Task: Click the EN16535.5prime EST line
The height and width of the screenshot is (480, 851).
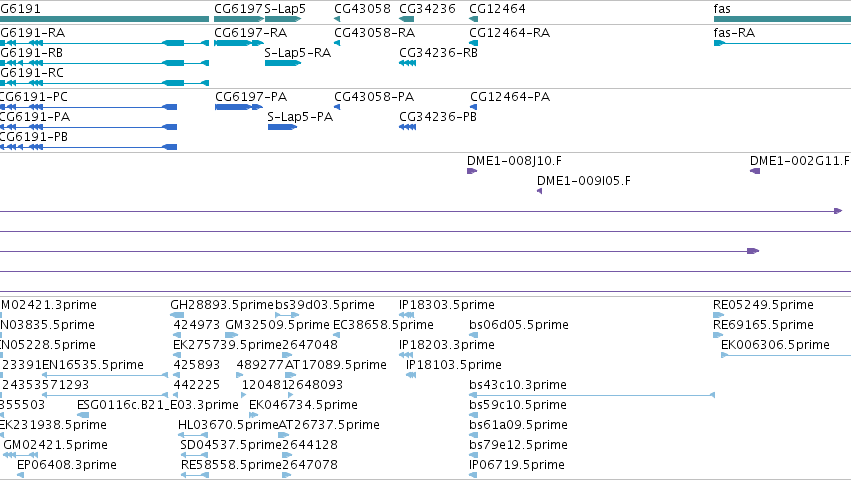Action: point(105,375)
